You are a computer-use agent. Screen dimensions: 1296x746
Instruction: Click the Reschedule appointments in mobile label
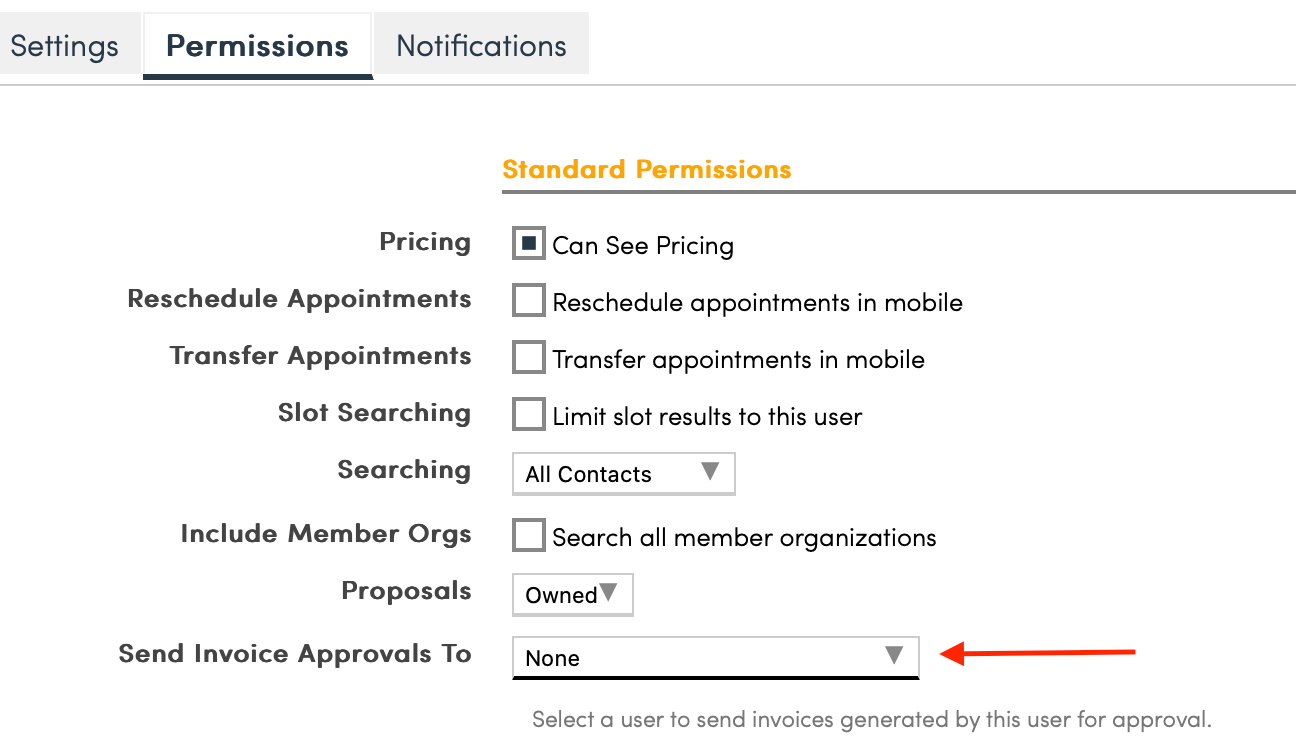click(757, 303)
